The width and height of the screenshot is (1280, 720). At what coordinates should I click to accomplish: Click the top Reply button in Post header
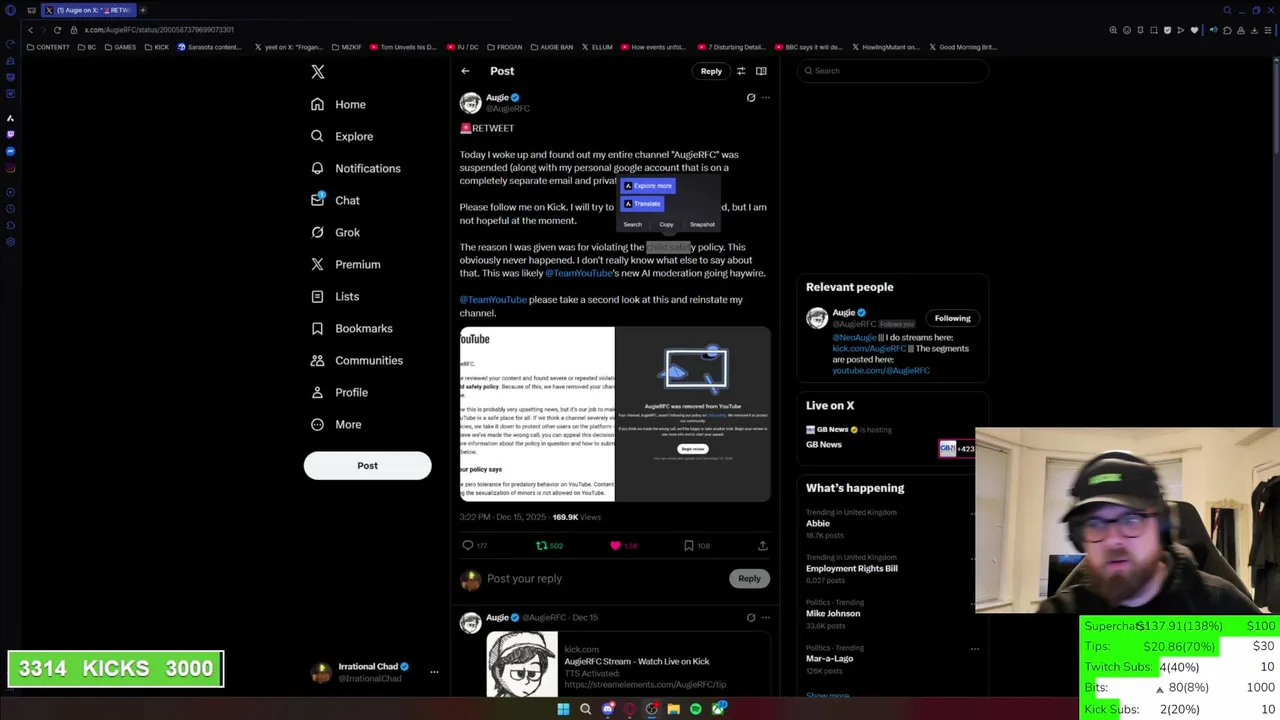711,71
